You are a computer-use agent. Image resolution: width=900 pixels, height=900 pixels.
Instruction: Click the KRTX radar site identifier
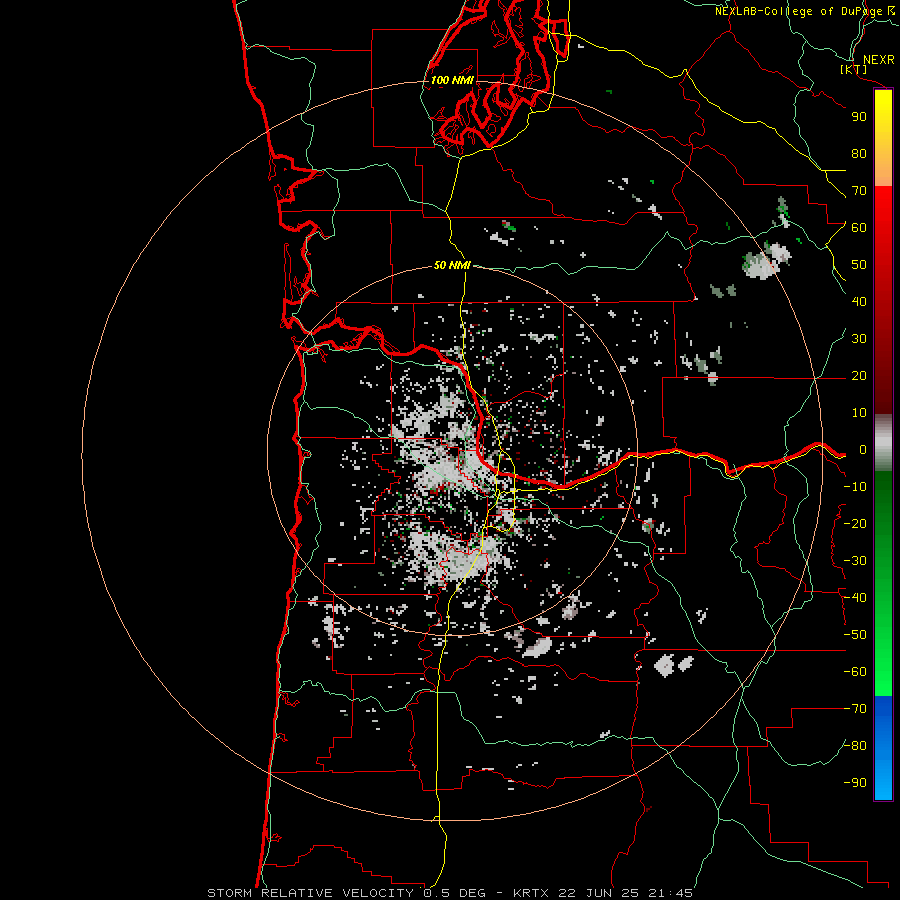coord(531,893)
